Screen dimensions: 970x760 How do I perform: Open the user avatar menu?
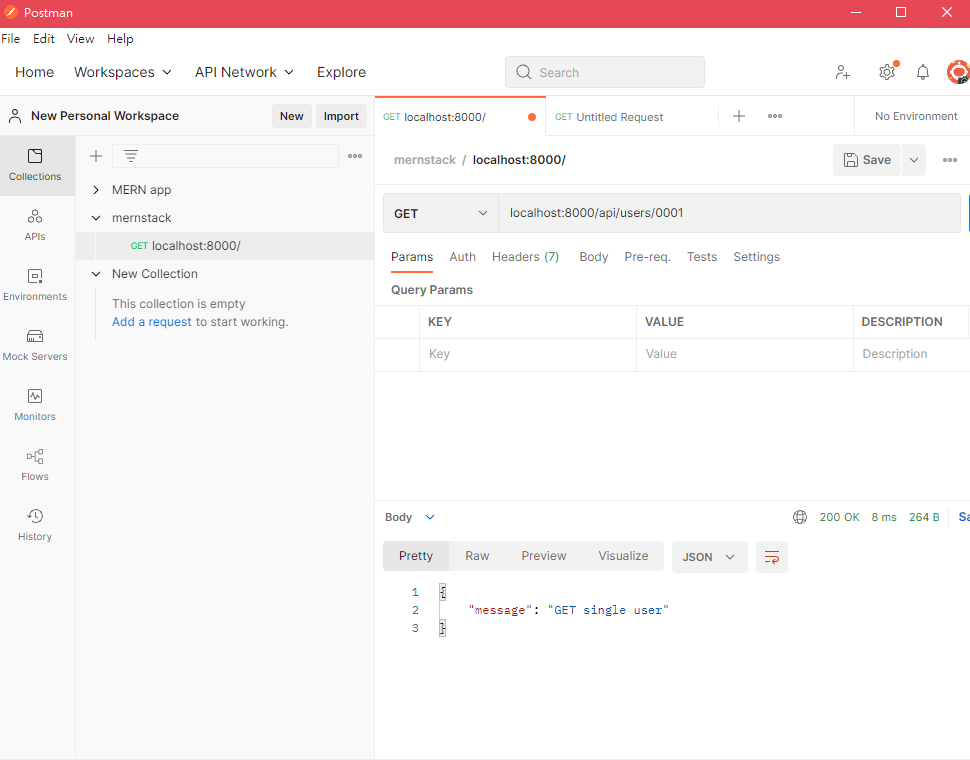pos(958,72)
